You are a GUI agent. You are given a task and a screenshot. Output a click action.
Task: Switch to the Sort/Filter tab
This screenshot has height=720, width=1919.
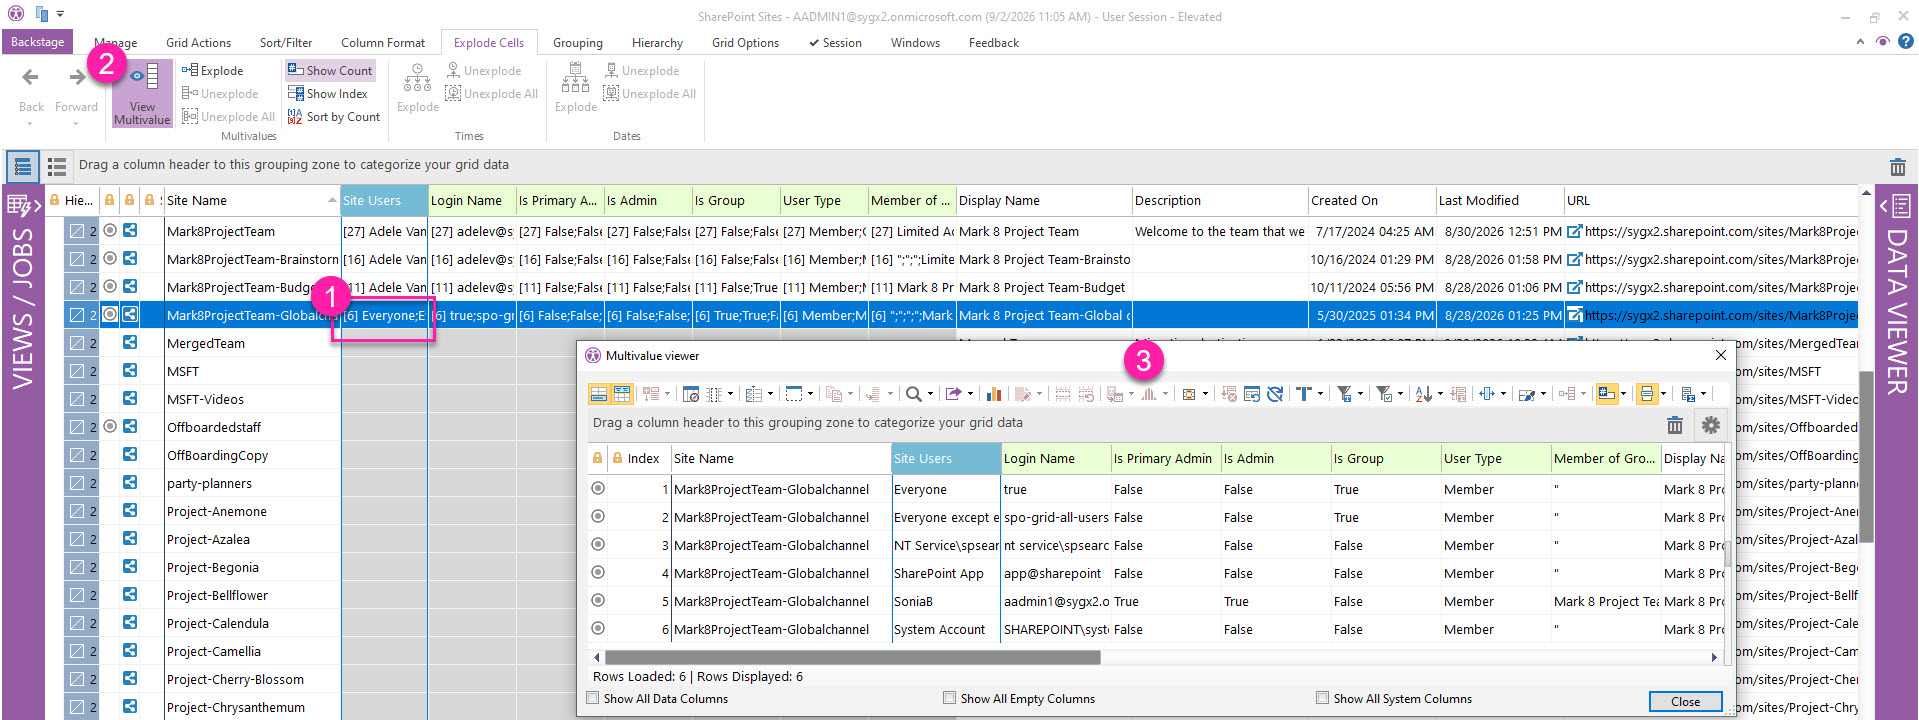coord(286,43)
